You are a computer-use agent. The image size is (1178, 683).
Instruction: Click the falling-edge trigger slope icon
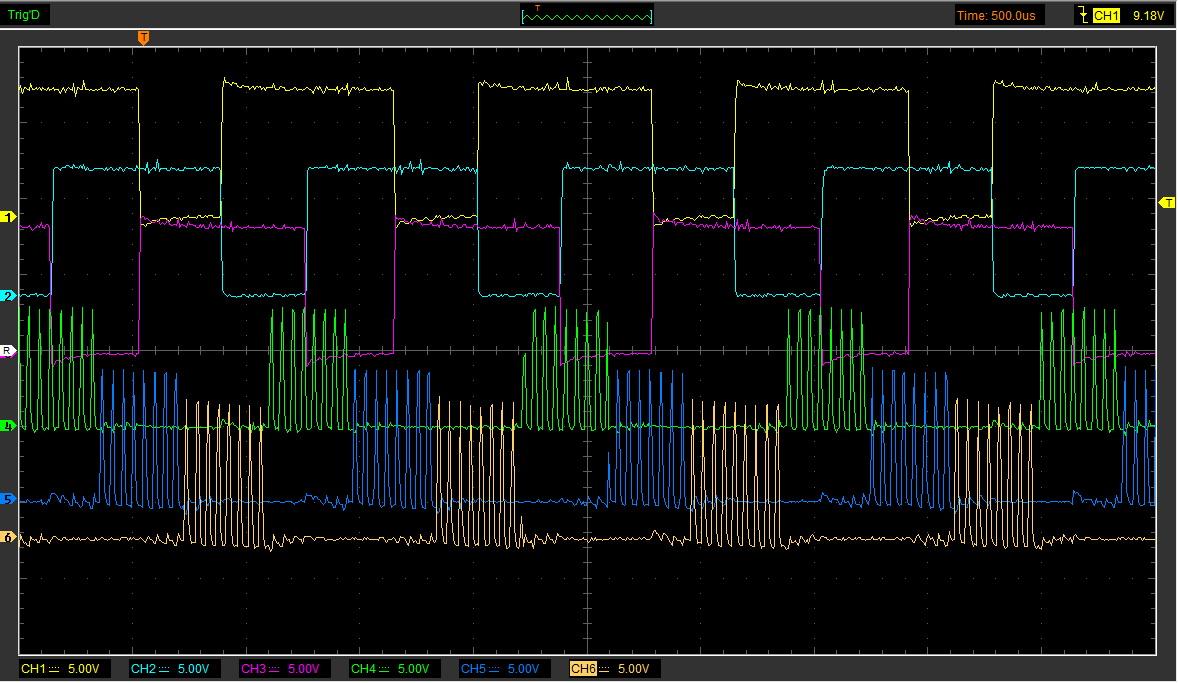(x=1082, y=15)
